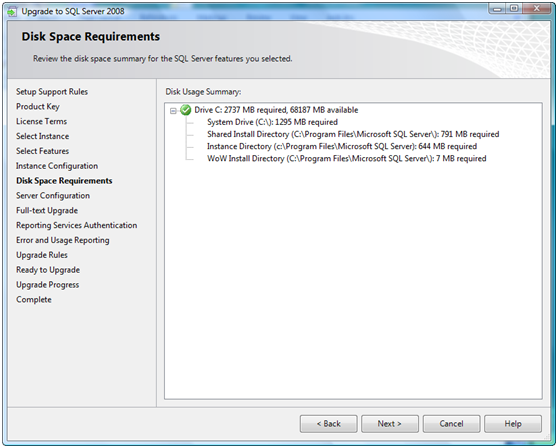
Task: Select Instance Configuration step
Action: [57, 166]
